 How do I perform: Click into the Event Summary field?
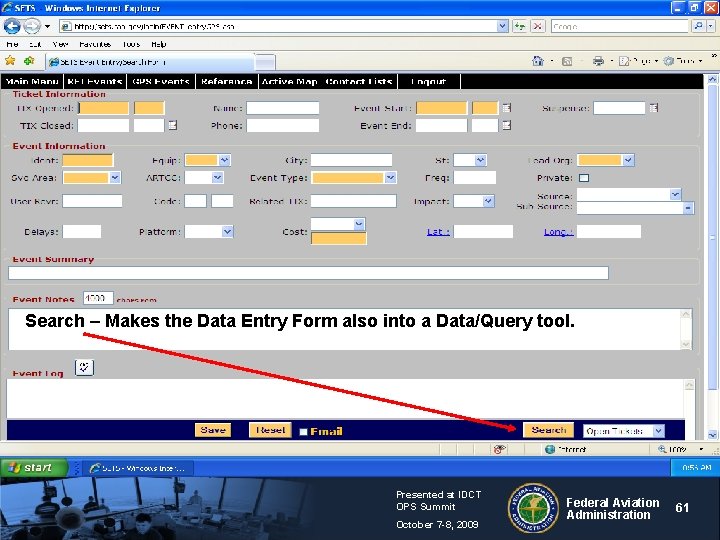tap(308, 273)
